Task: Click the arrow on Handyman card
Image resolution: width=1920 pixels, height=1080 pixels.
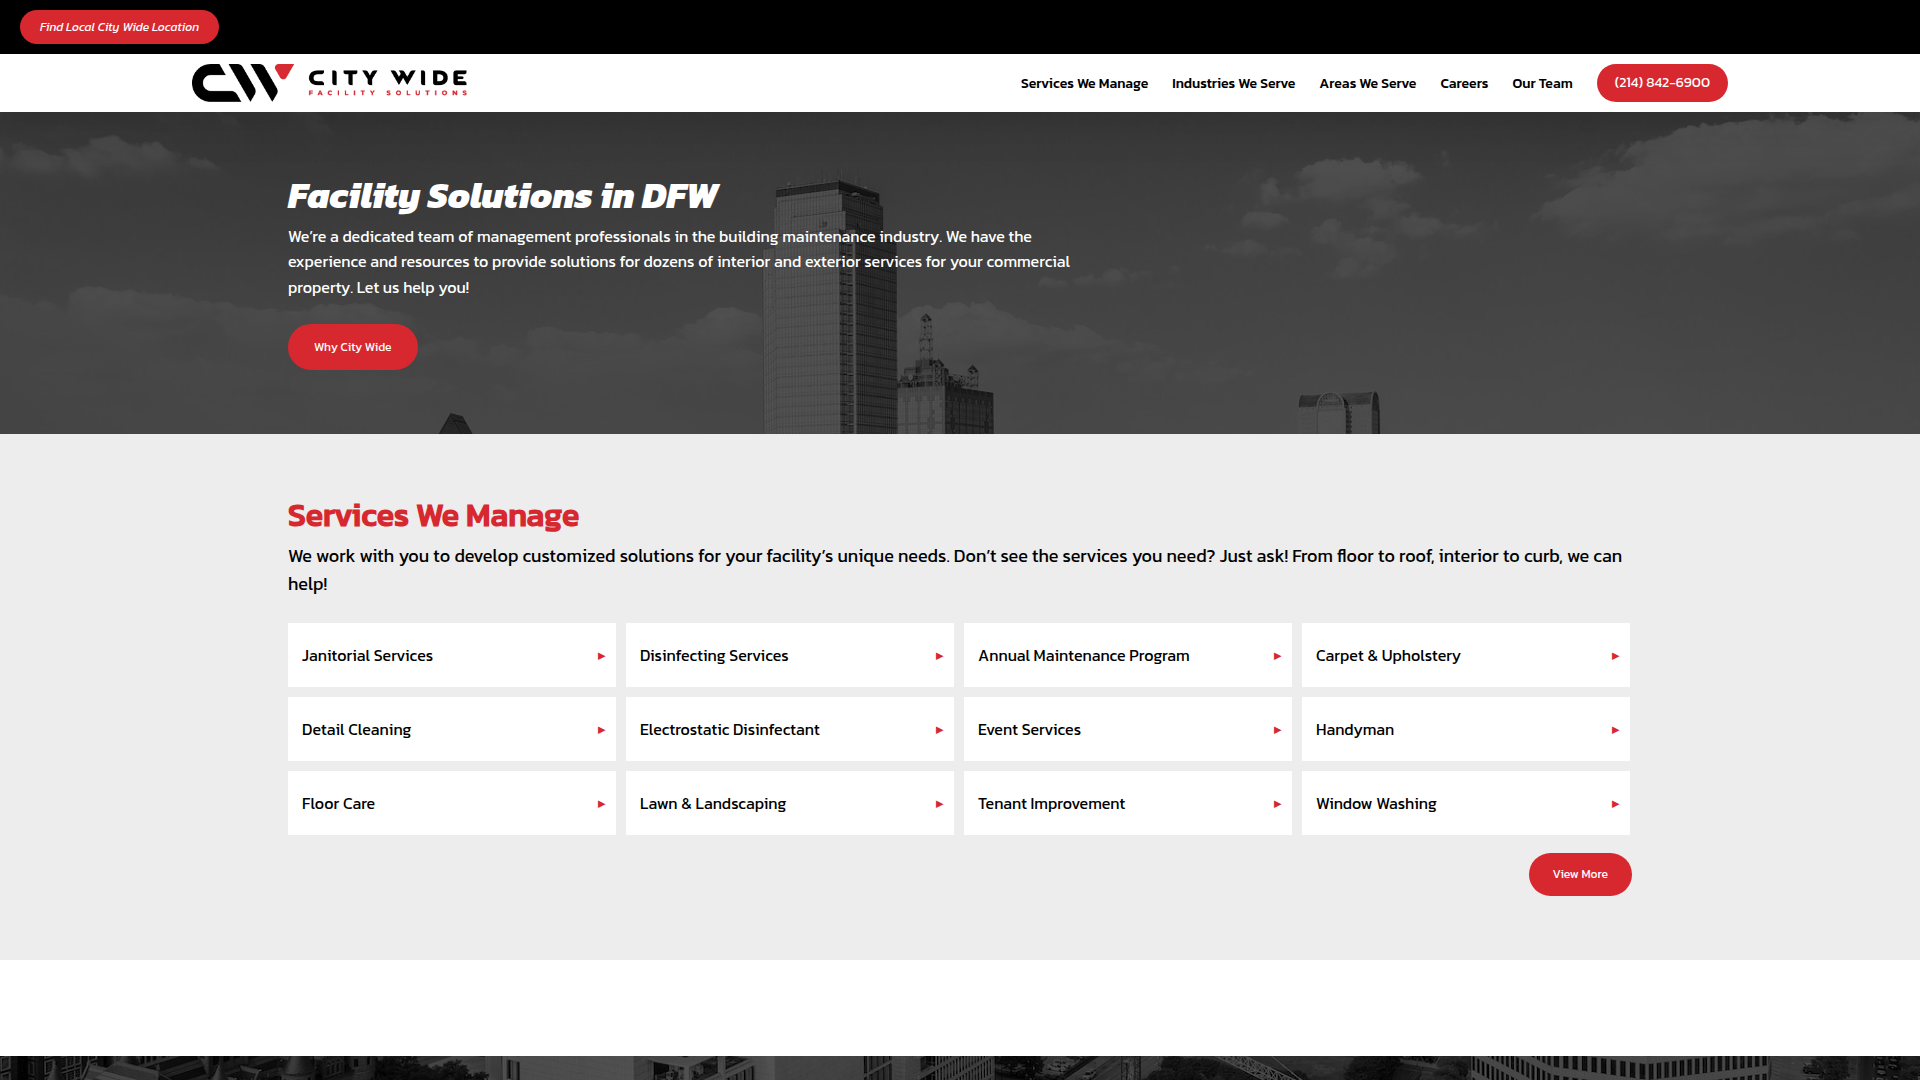Action: (1615, 730)
